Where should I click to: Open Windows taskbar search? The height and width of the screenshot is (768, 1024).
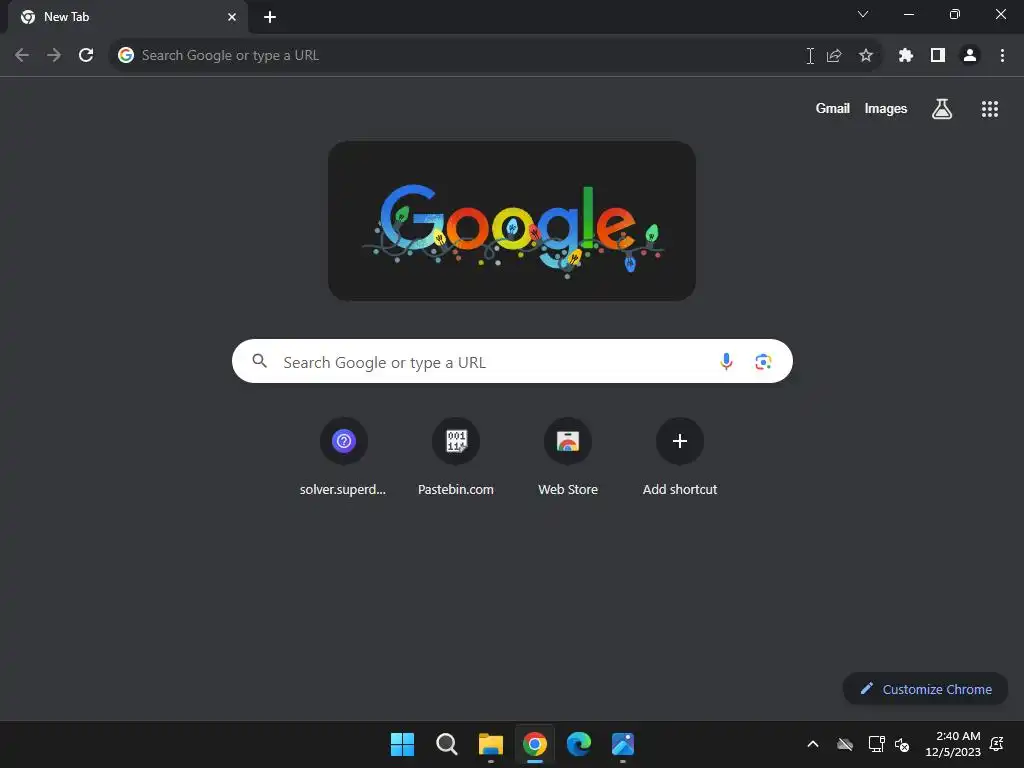pos(447,744)
